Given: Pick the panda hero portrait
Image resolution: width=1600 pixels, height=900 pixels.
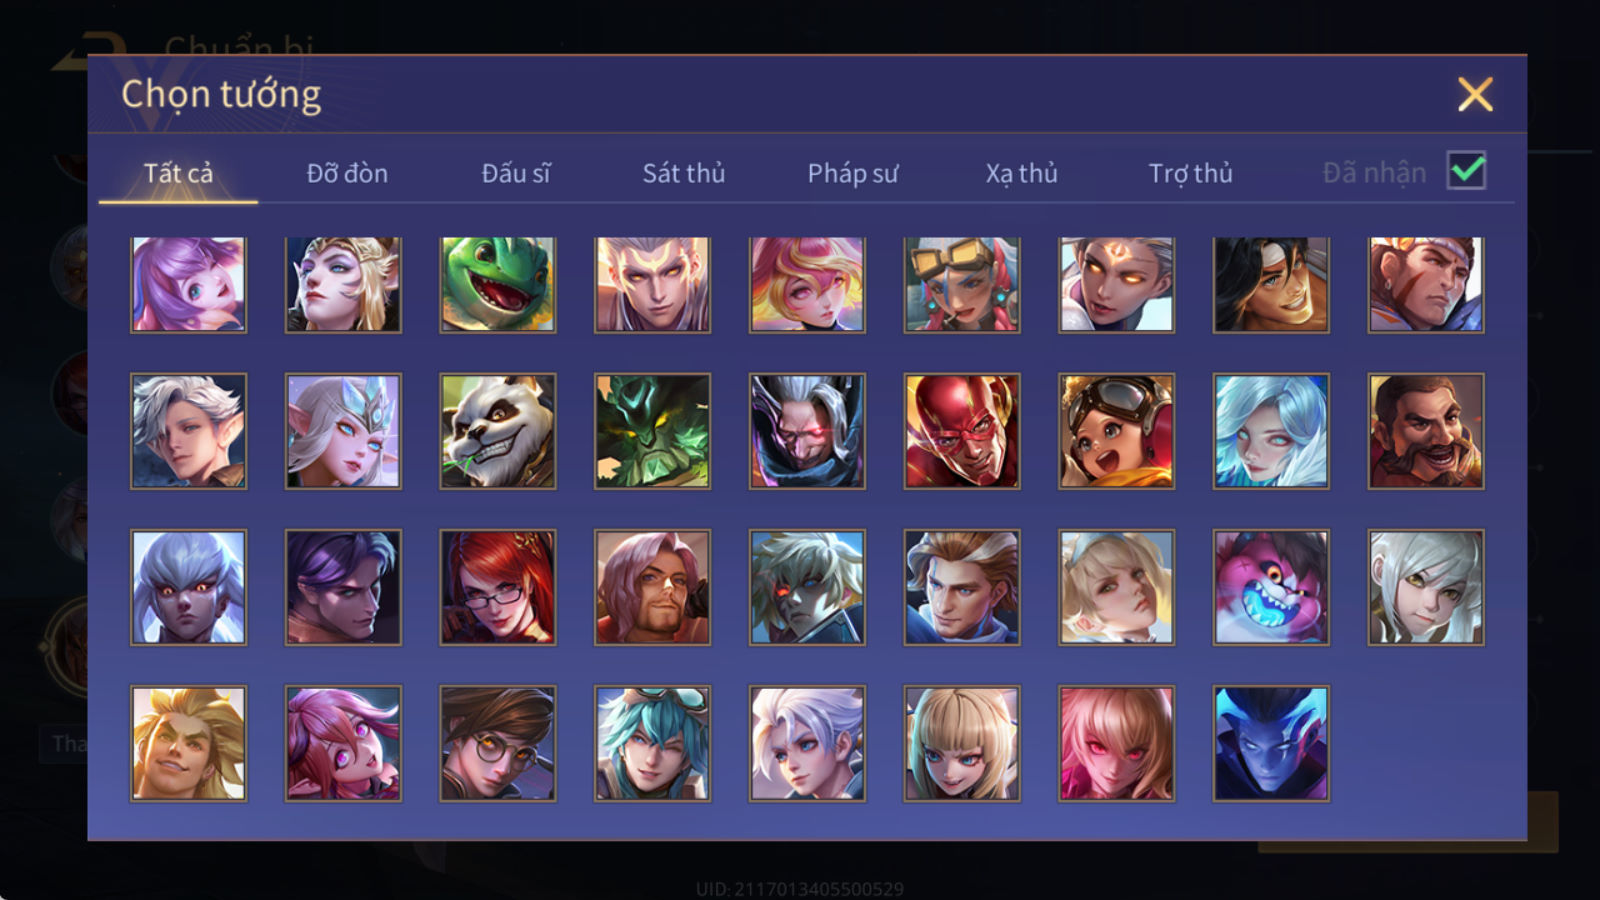Looking at the screenshot, I should pos(498,431).
